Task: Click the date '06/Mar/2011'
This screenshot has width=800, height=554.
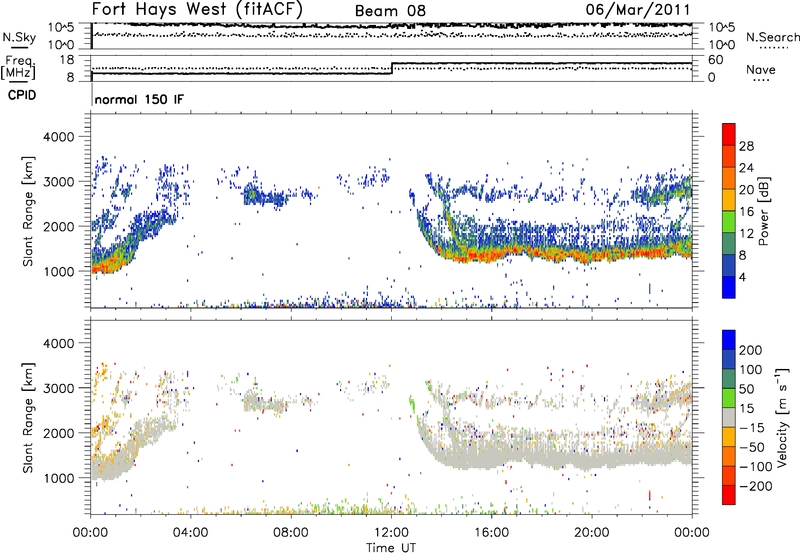Action: pos(638,9)
